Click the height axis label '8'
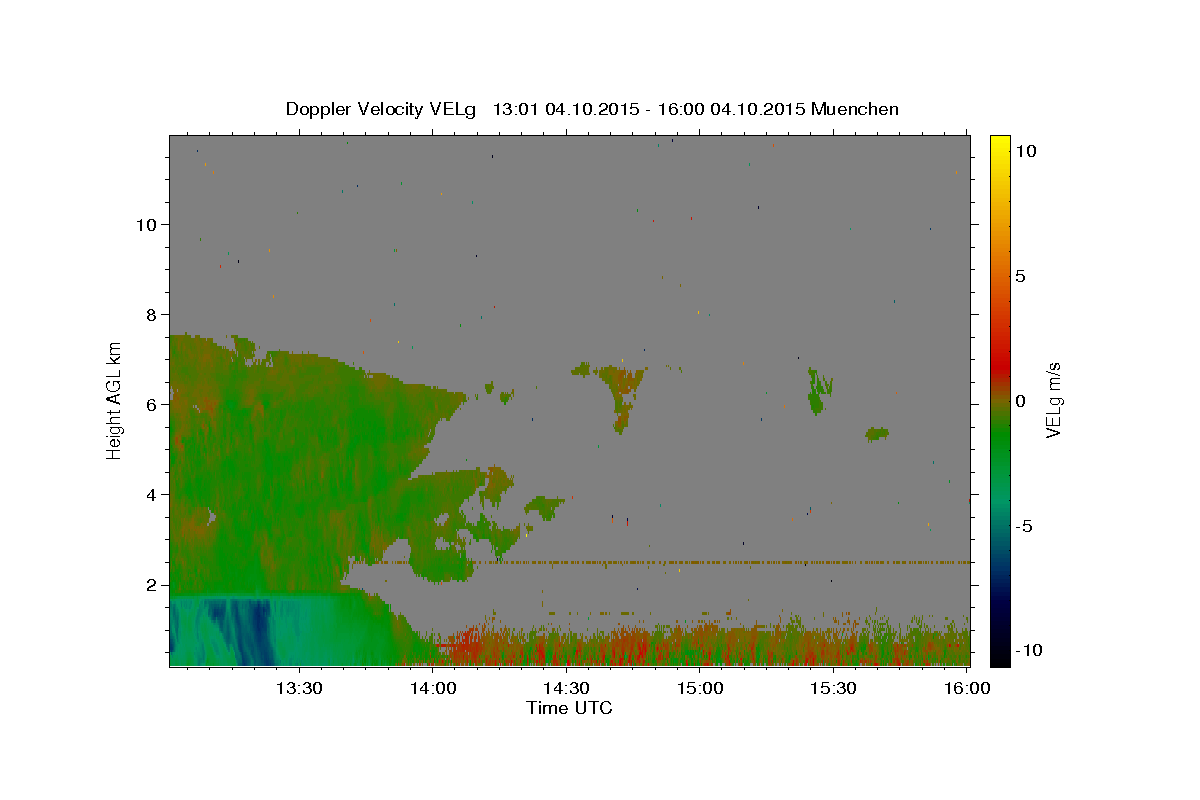1200x800 pixels. [150, 314]
